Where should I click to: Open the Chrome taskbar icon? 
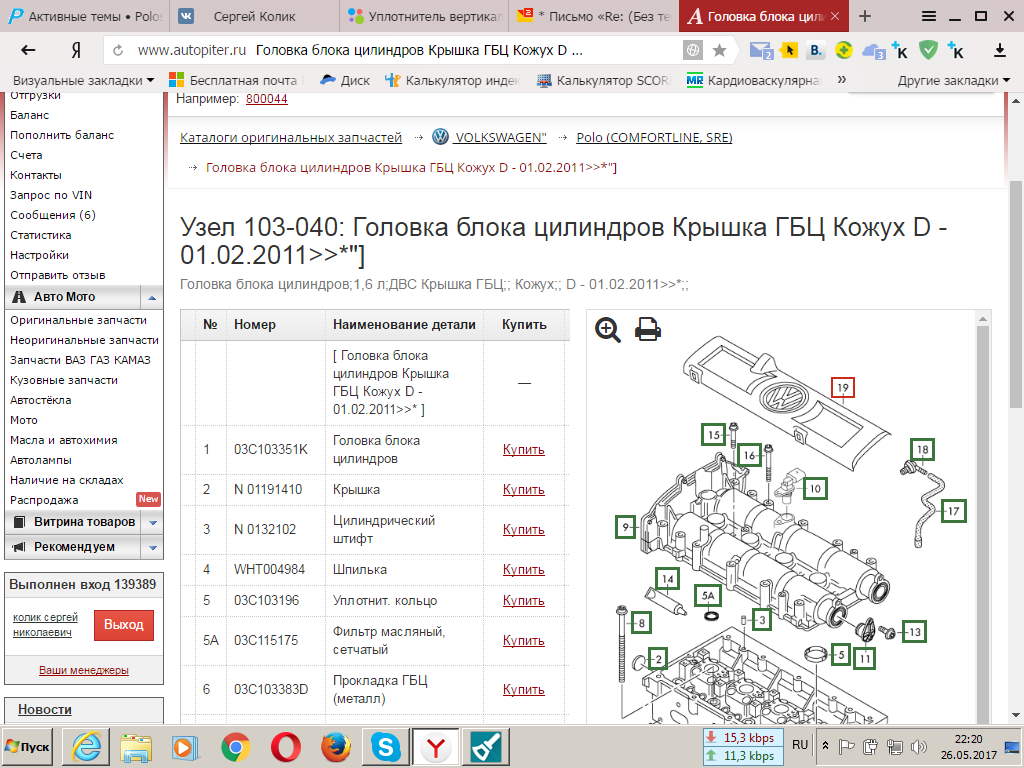click(x=236, y=747)
